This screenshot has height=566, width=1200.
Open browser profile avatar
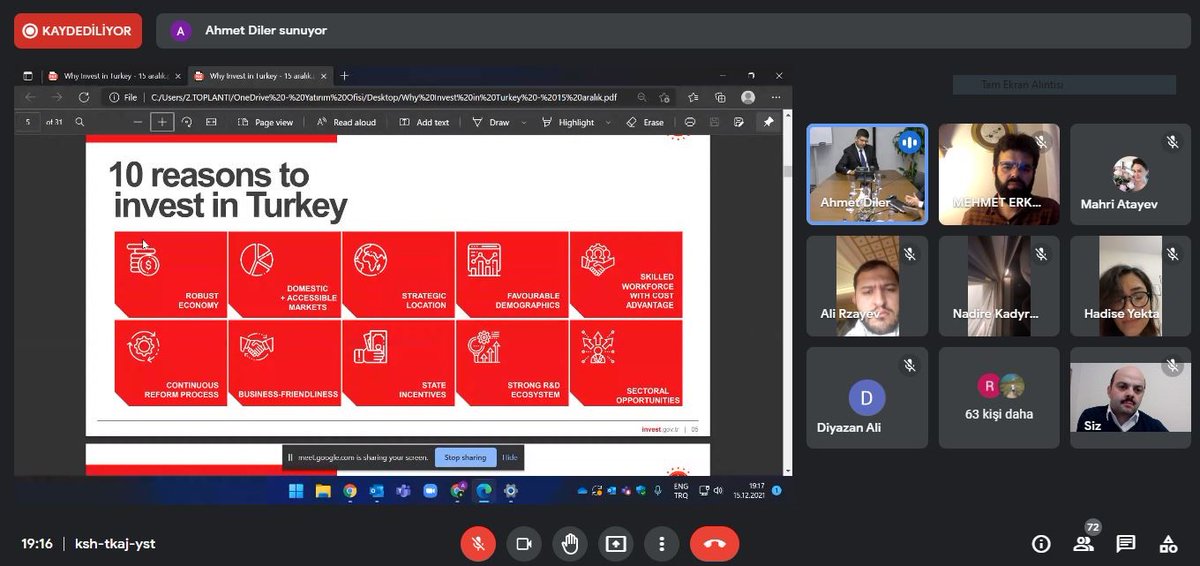748,98
